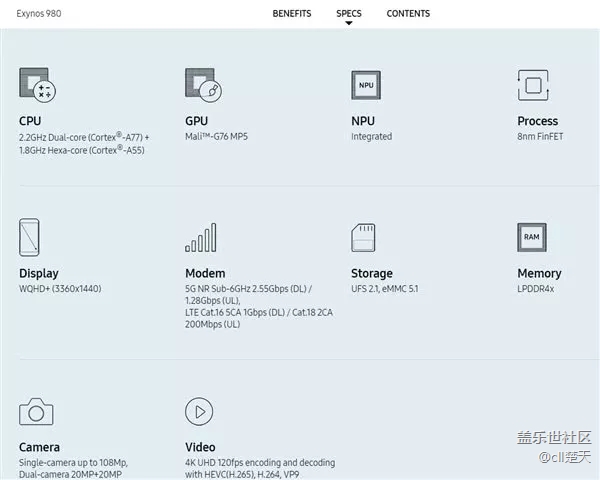The height and width of the screenshot is (480, 600).
Task: Click the 8nm FinFET process text
Action: (x=541, y=137)
